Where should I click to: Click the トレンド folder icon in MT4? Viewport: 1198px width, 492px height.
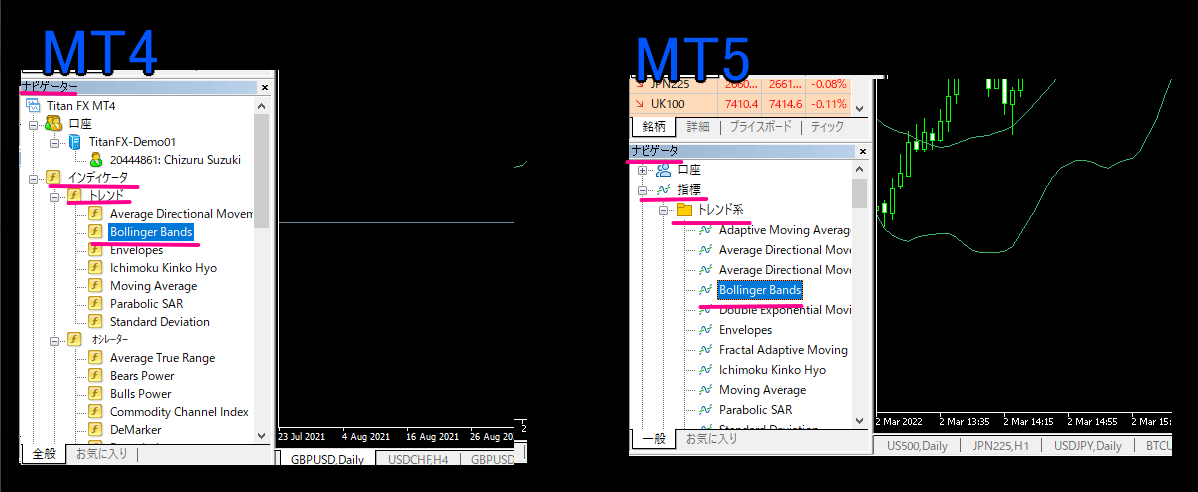[75, 196]
